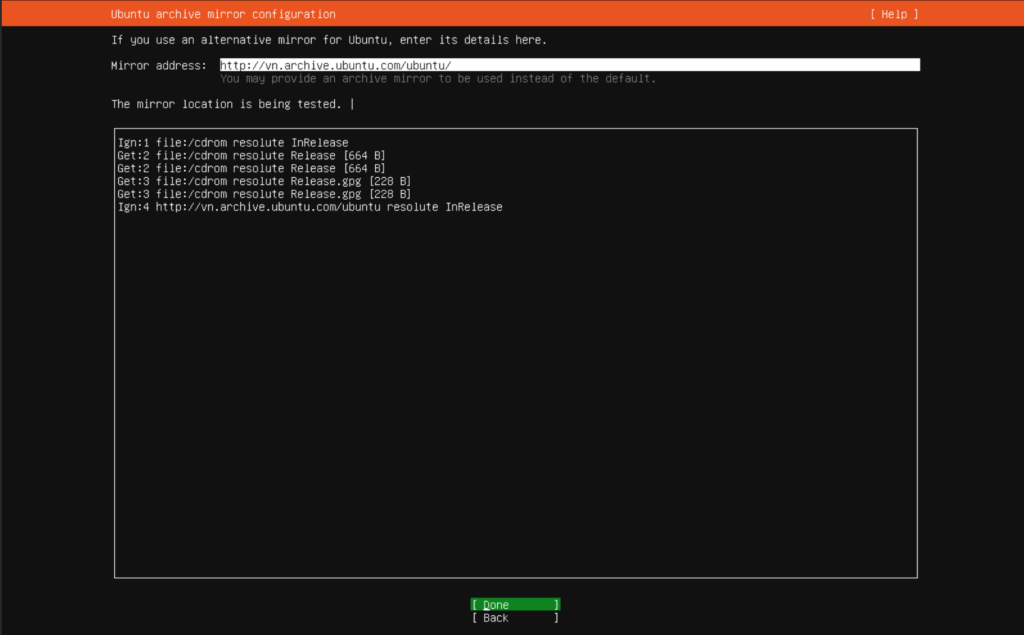Screen dimensions: 1024x635
Task: Select the first Get:3 Release.gpg log line
Action: click(x=264, y=181)
